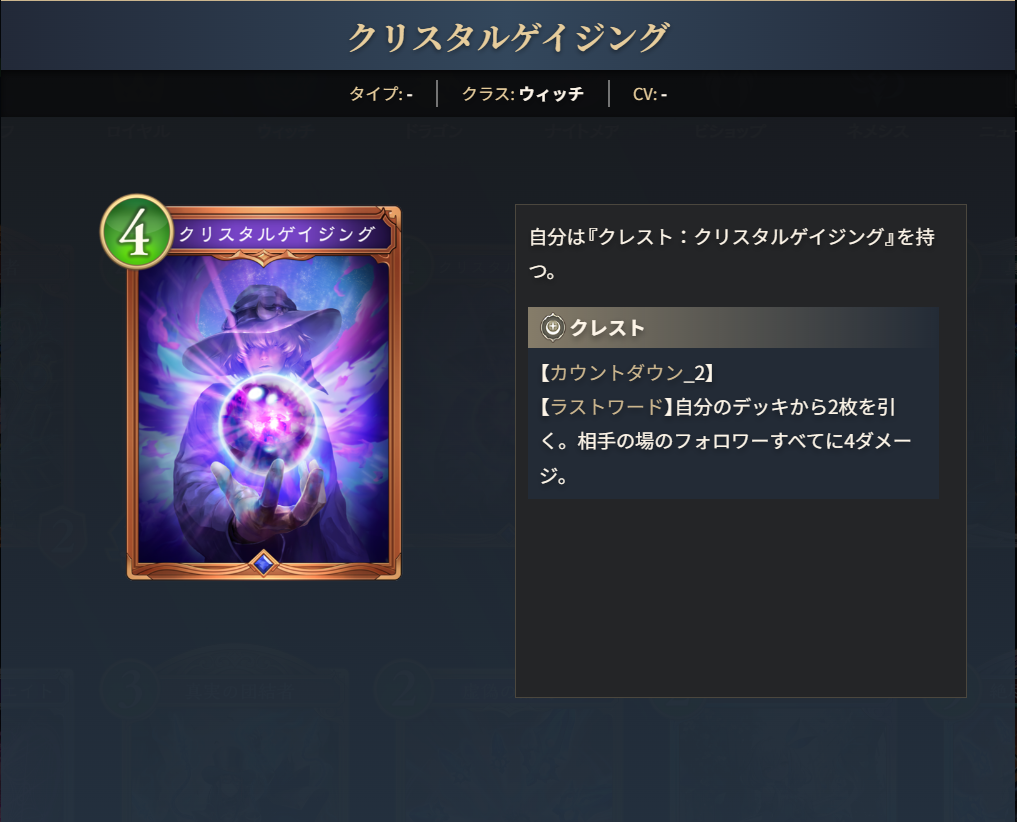Switch to the faded ビショップ tab

(729, 132)
